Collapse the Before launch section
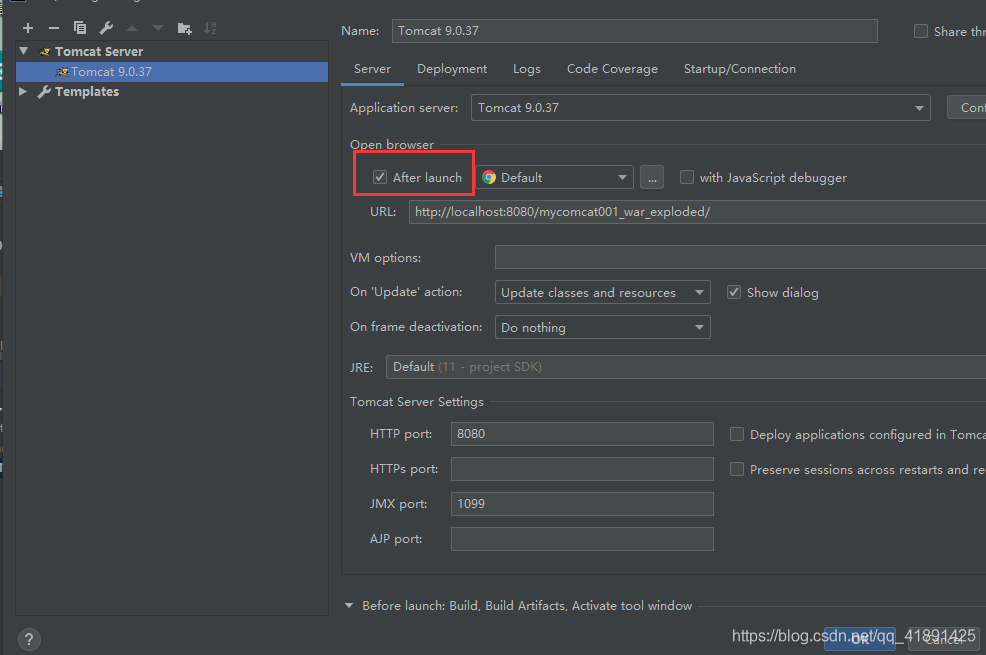The width and height of the screenshot is (986, 655). point(349,605)
